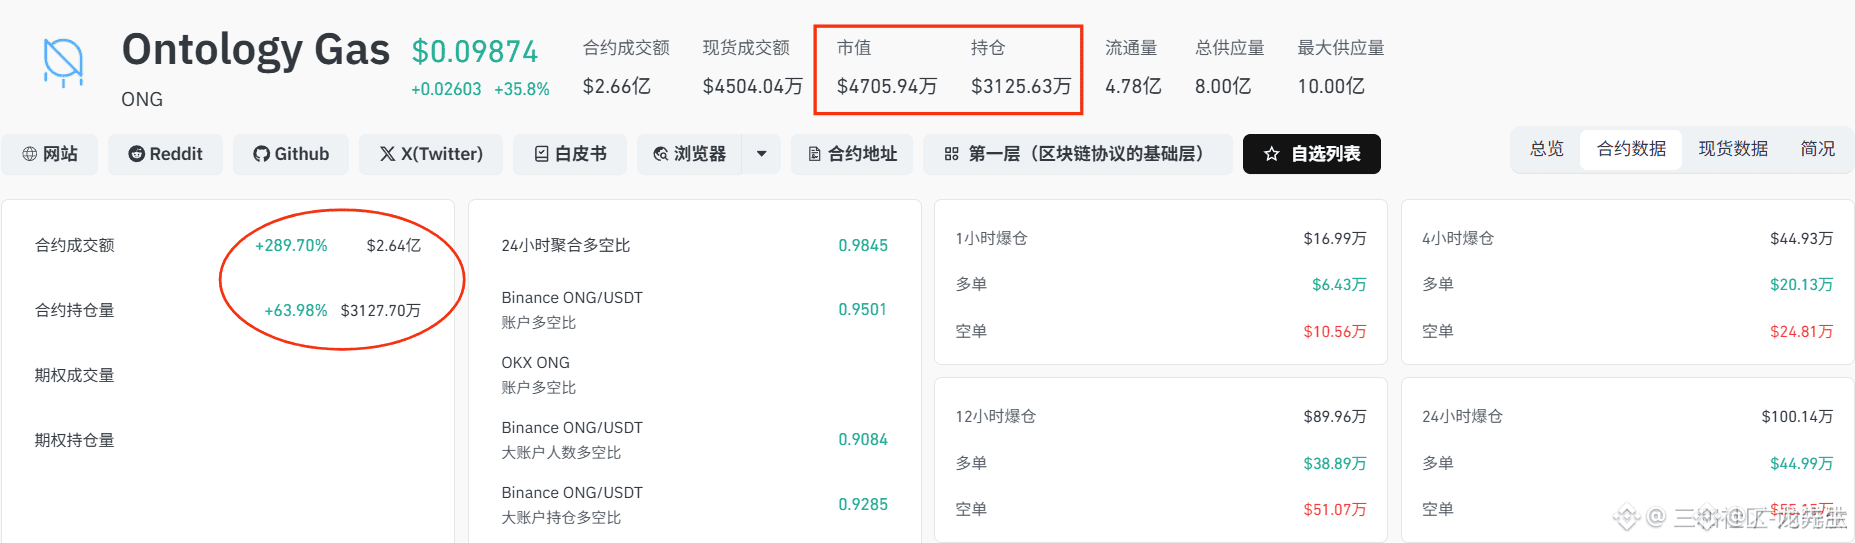Image resolution: width=1855 pixels, height=543 pixels.
Task: Click the 市值 $4705.94万 stat
Action: pos(886,67)
